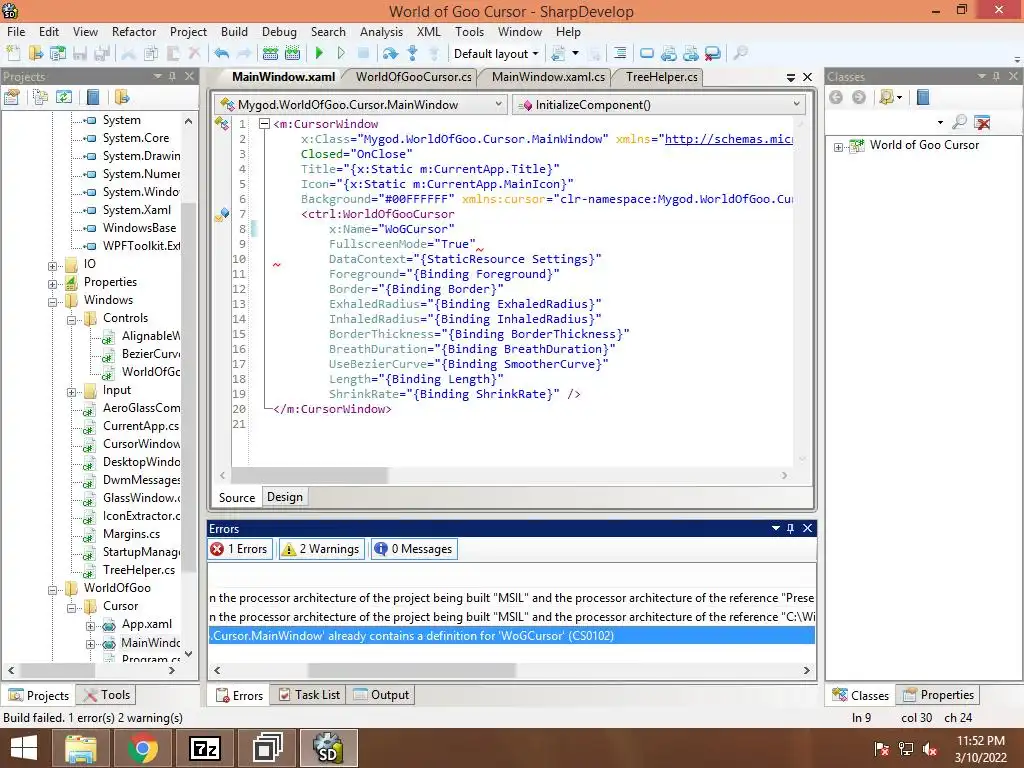
Task: Open Google Chrome from the taskbar
Action: point(142,748)
